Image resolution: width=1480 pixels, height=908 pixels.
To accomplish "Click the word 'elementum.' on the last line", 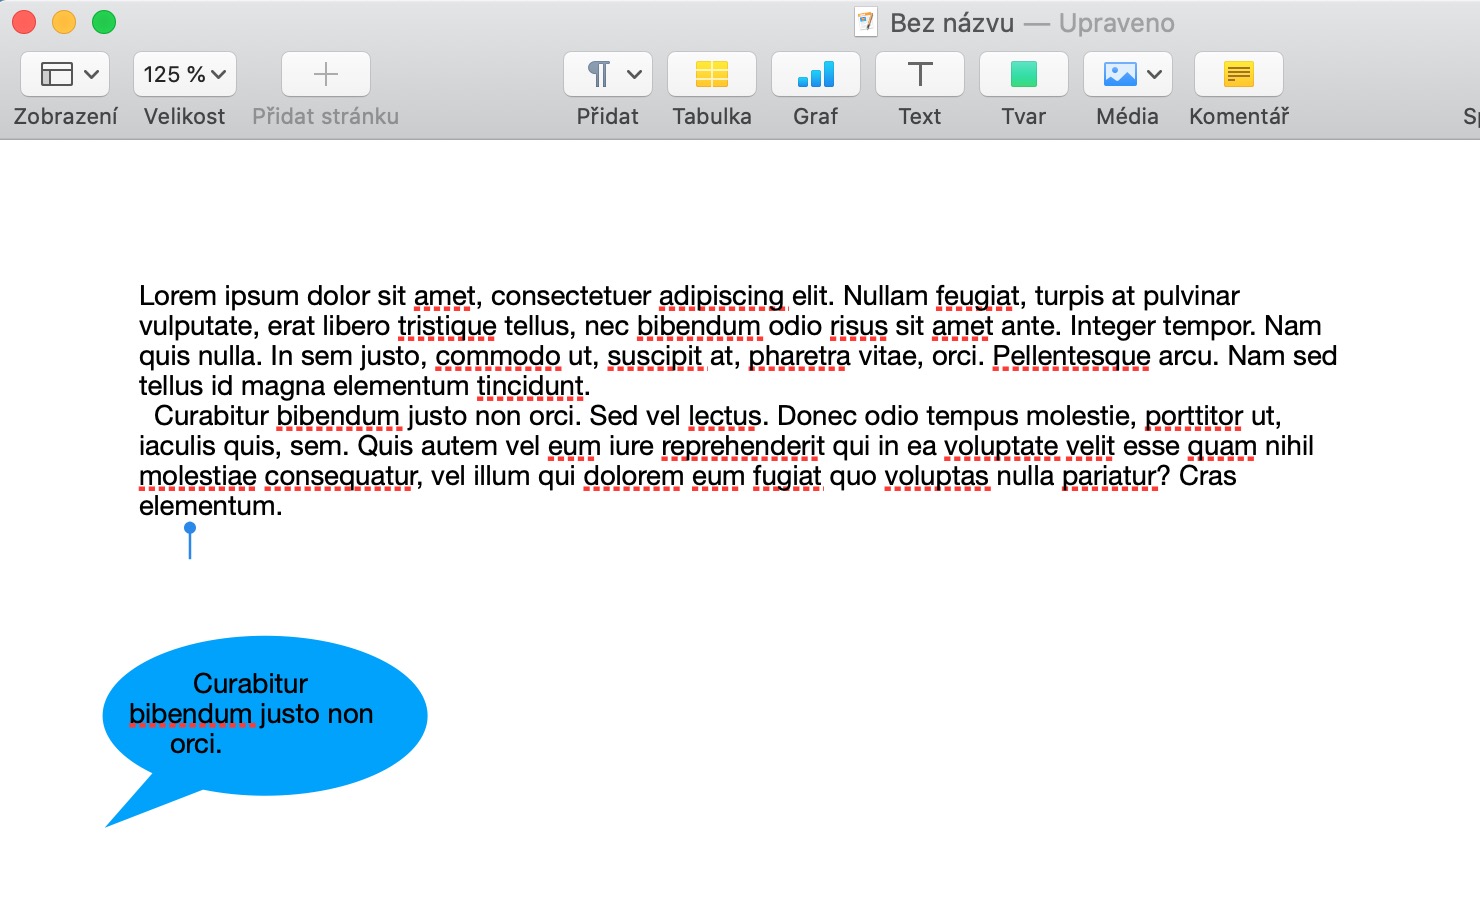I will coord(211,506).
